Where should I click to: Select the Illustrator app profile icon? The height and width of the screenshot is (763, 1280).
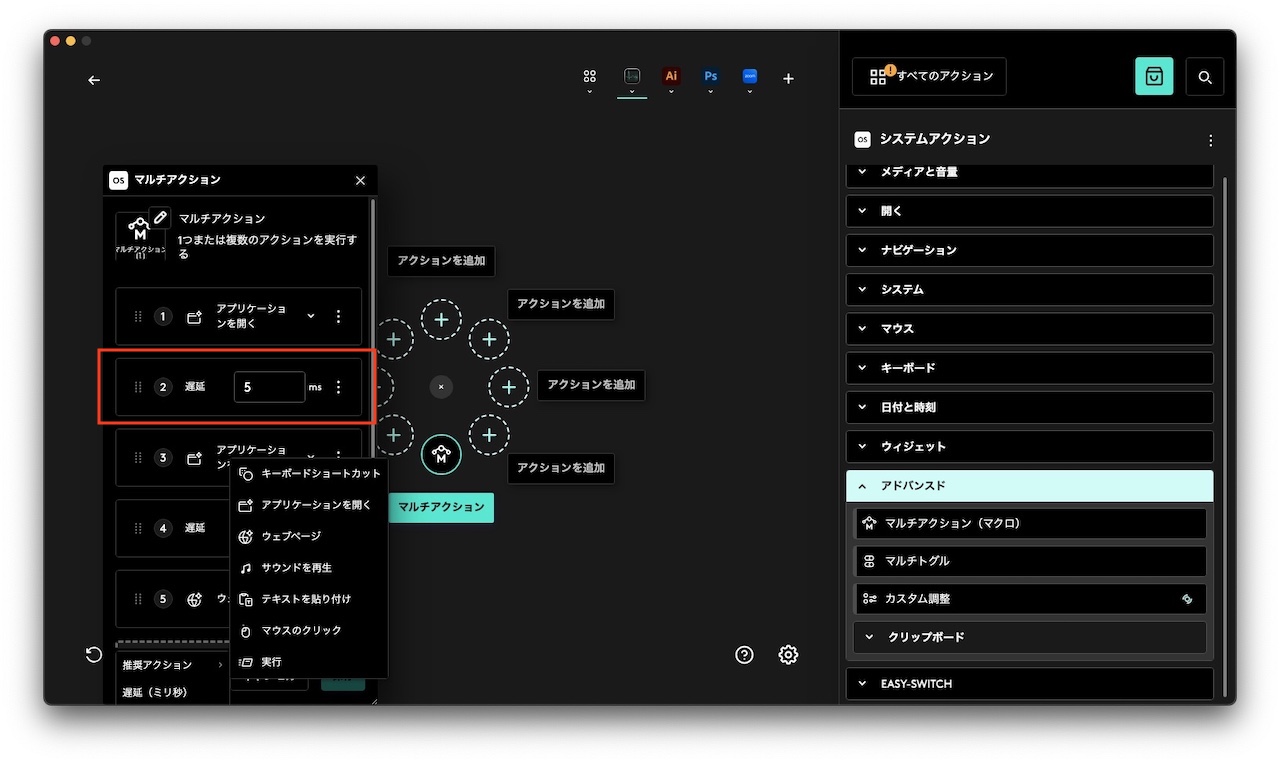[x=671, y=76]
